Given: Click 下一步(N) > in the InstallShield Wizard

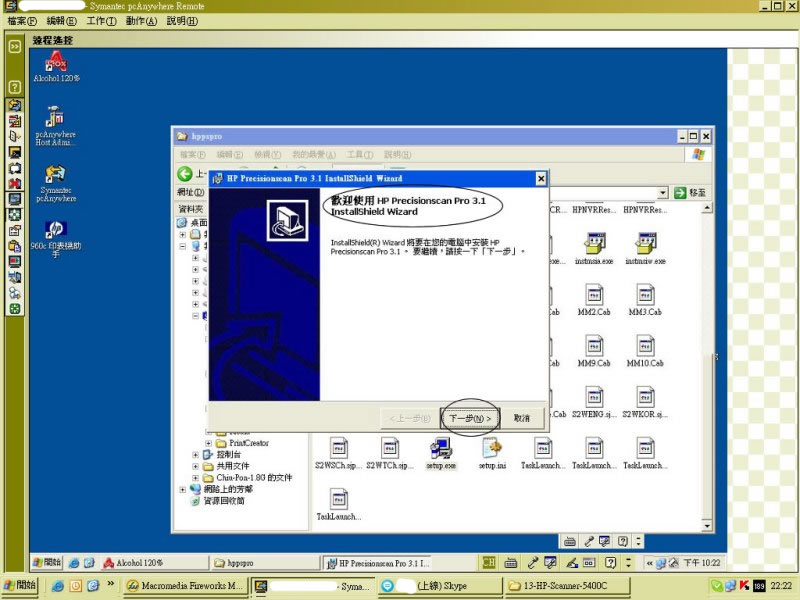Looking at the screenshot, I should [x=470, y=418].
